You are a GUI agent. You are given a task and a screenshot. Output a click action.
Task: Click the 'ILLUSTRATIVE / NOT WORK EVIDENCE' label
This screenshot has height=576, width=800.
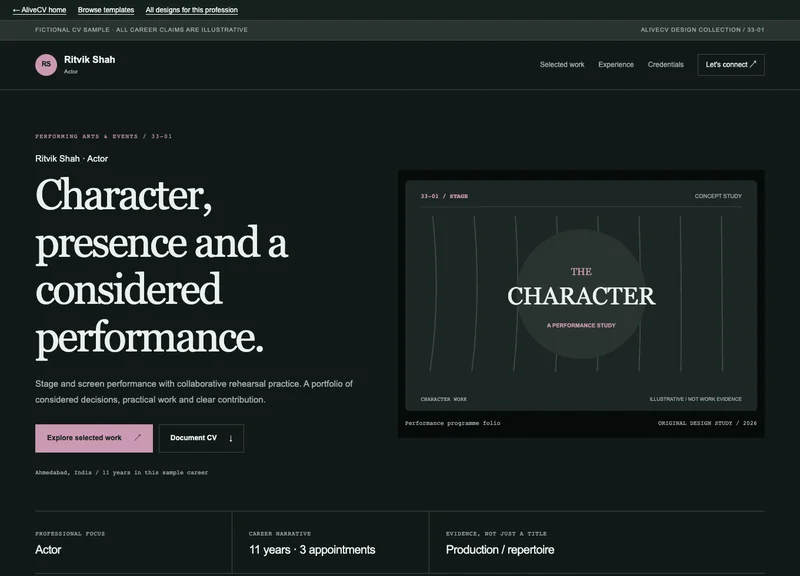695,399
